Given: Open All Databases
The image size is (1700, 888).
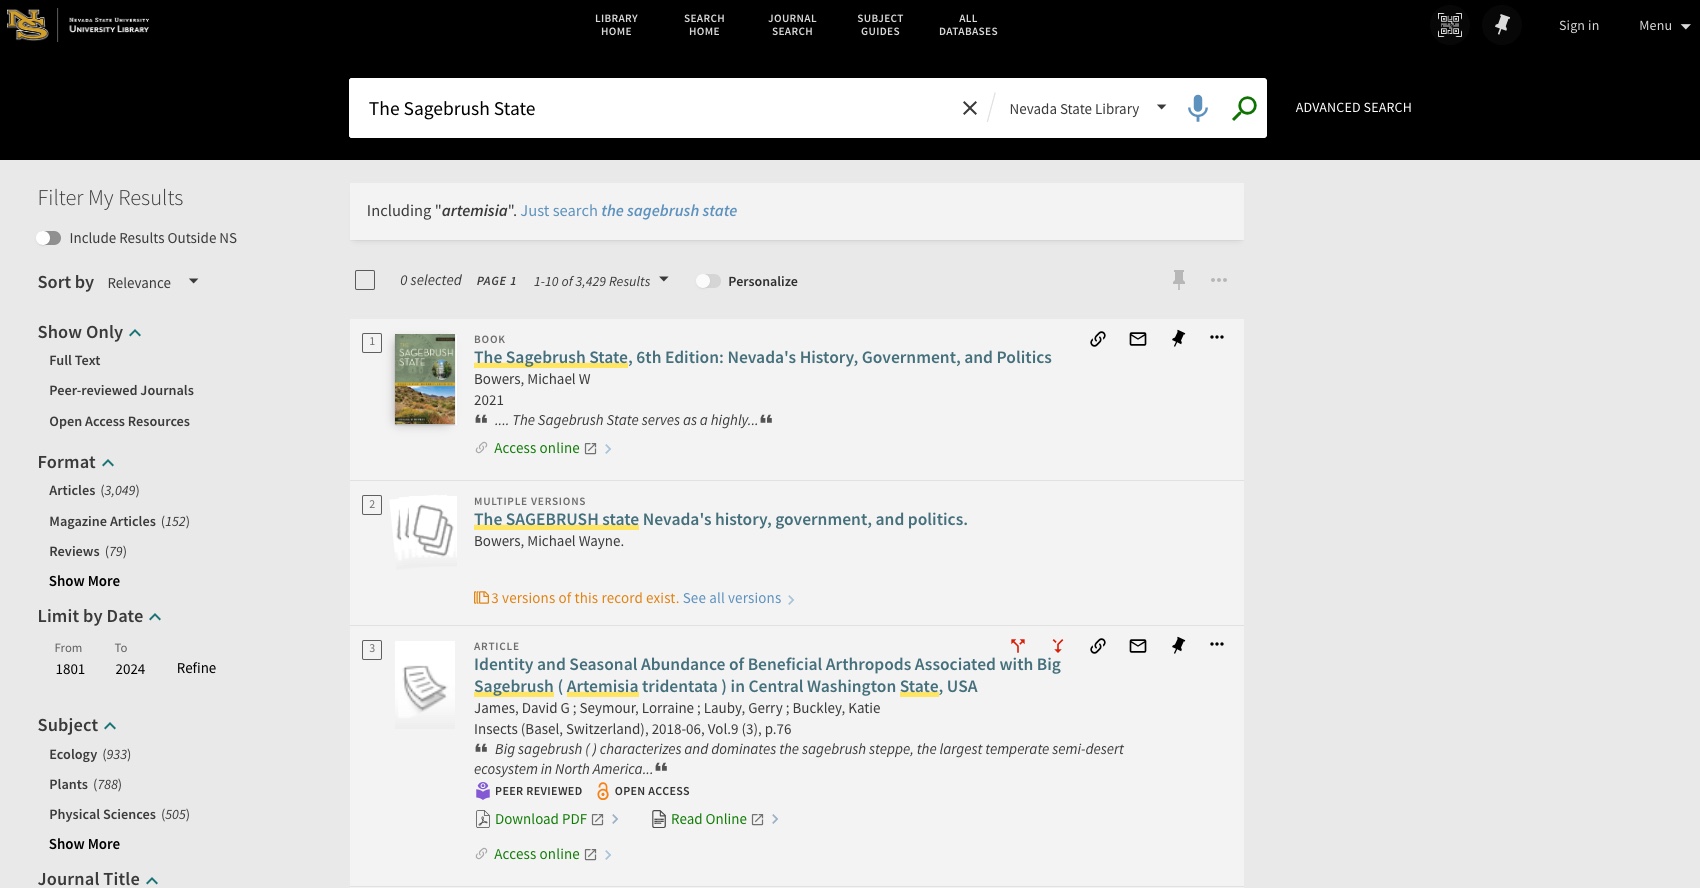Looking at the screenshot, I should coord(968,25).
